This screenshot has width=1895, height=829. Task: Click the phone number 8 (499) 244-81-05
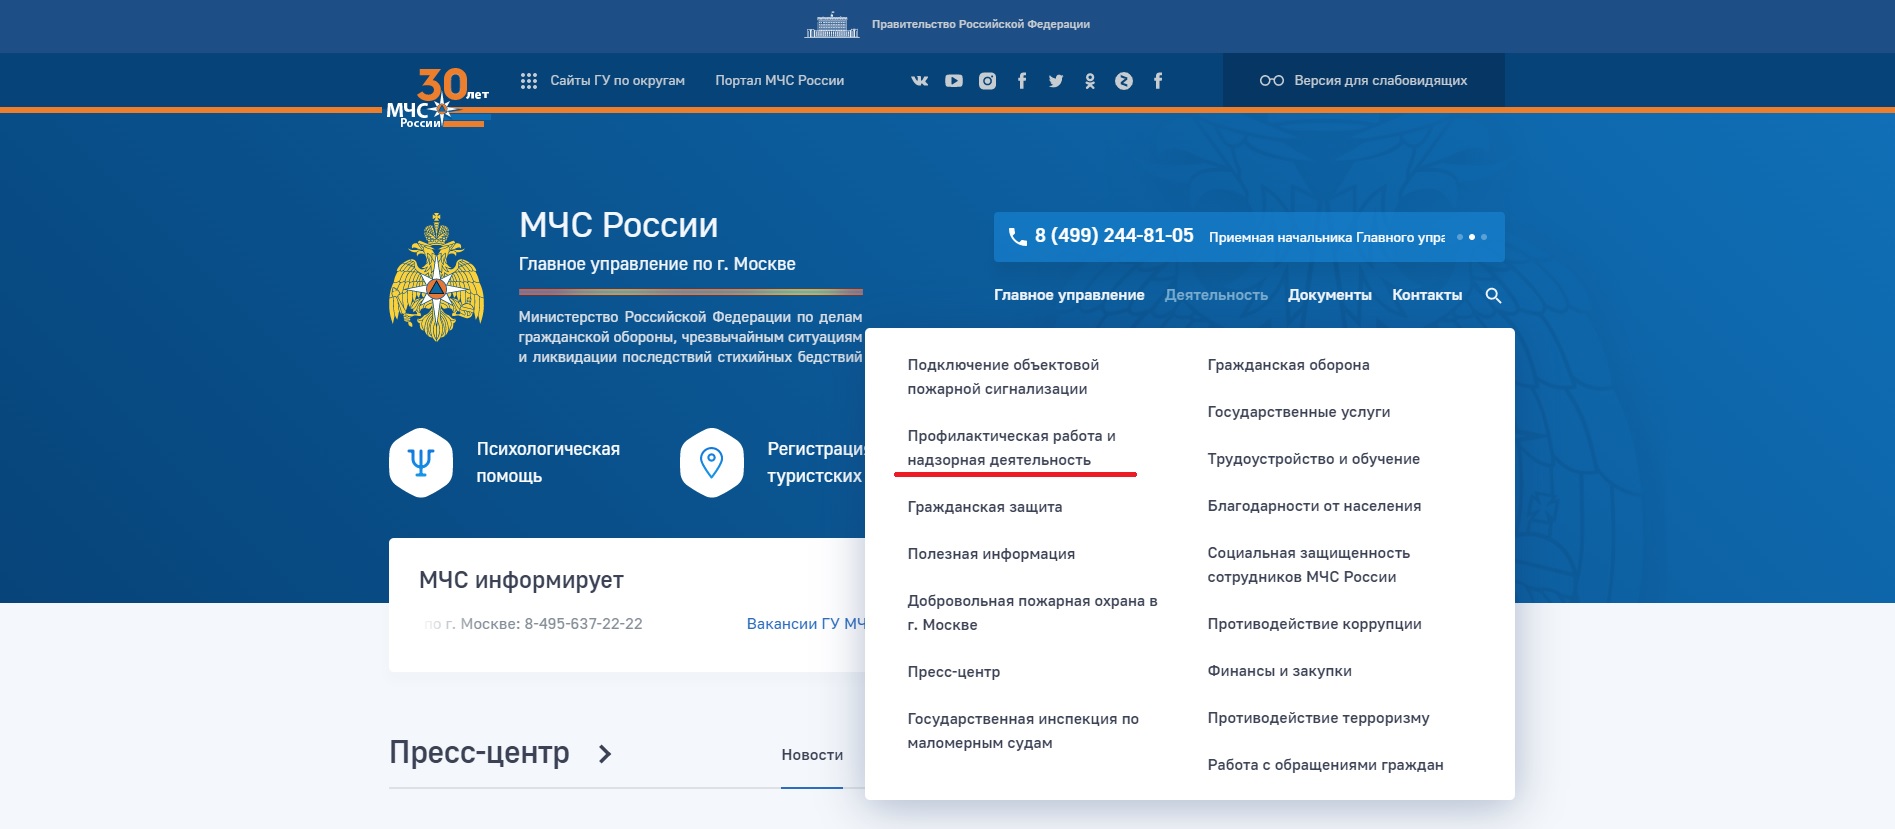point(1114,236)
